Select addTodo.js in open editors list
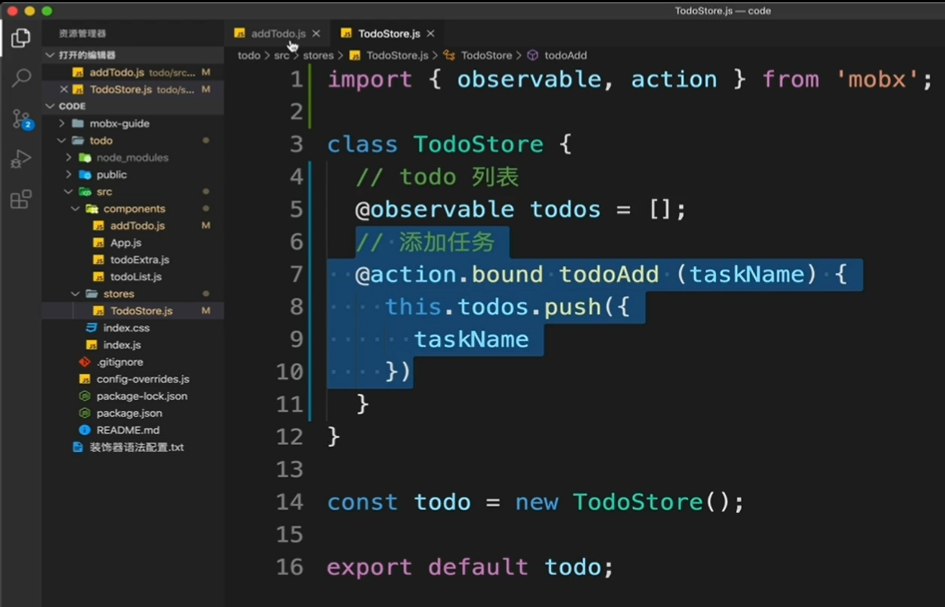The height and width of the screenshot is (607, 945). (x=133, y=72)
